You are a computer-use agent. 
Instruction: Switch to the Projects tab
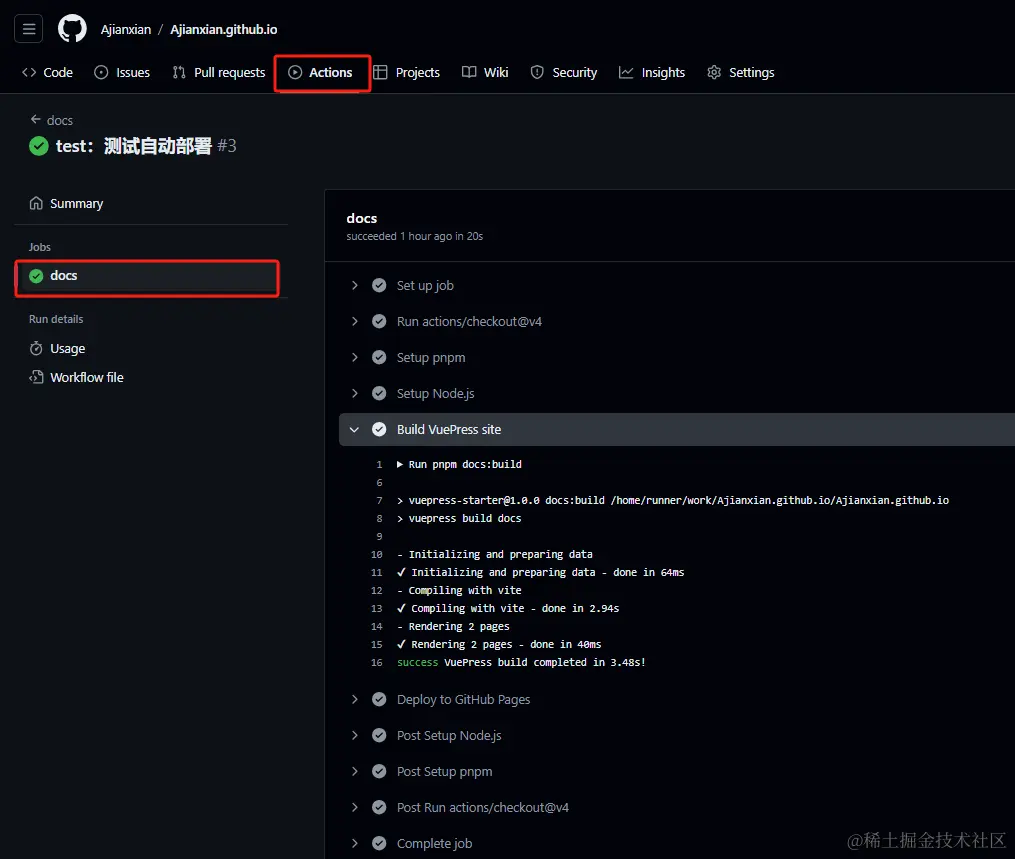(407, 73)
